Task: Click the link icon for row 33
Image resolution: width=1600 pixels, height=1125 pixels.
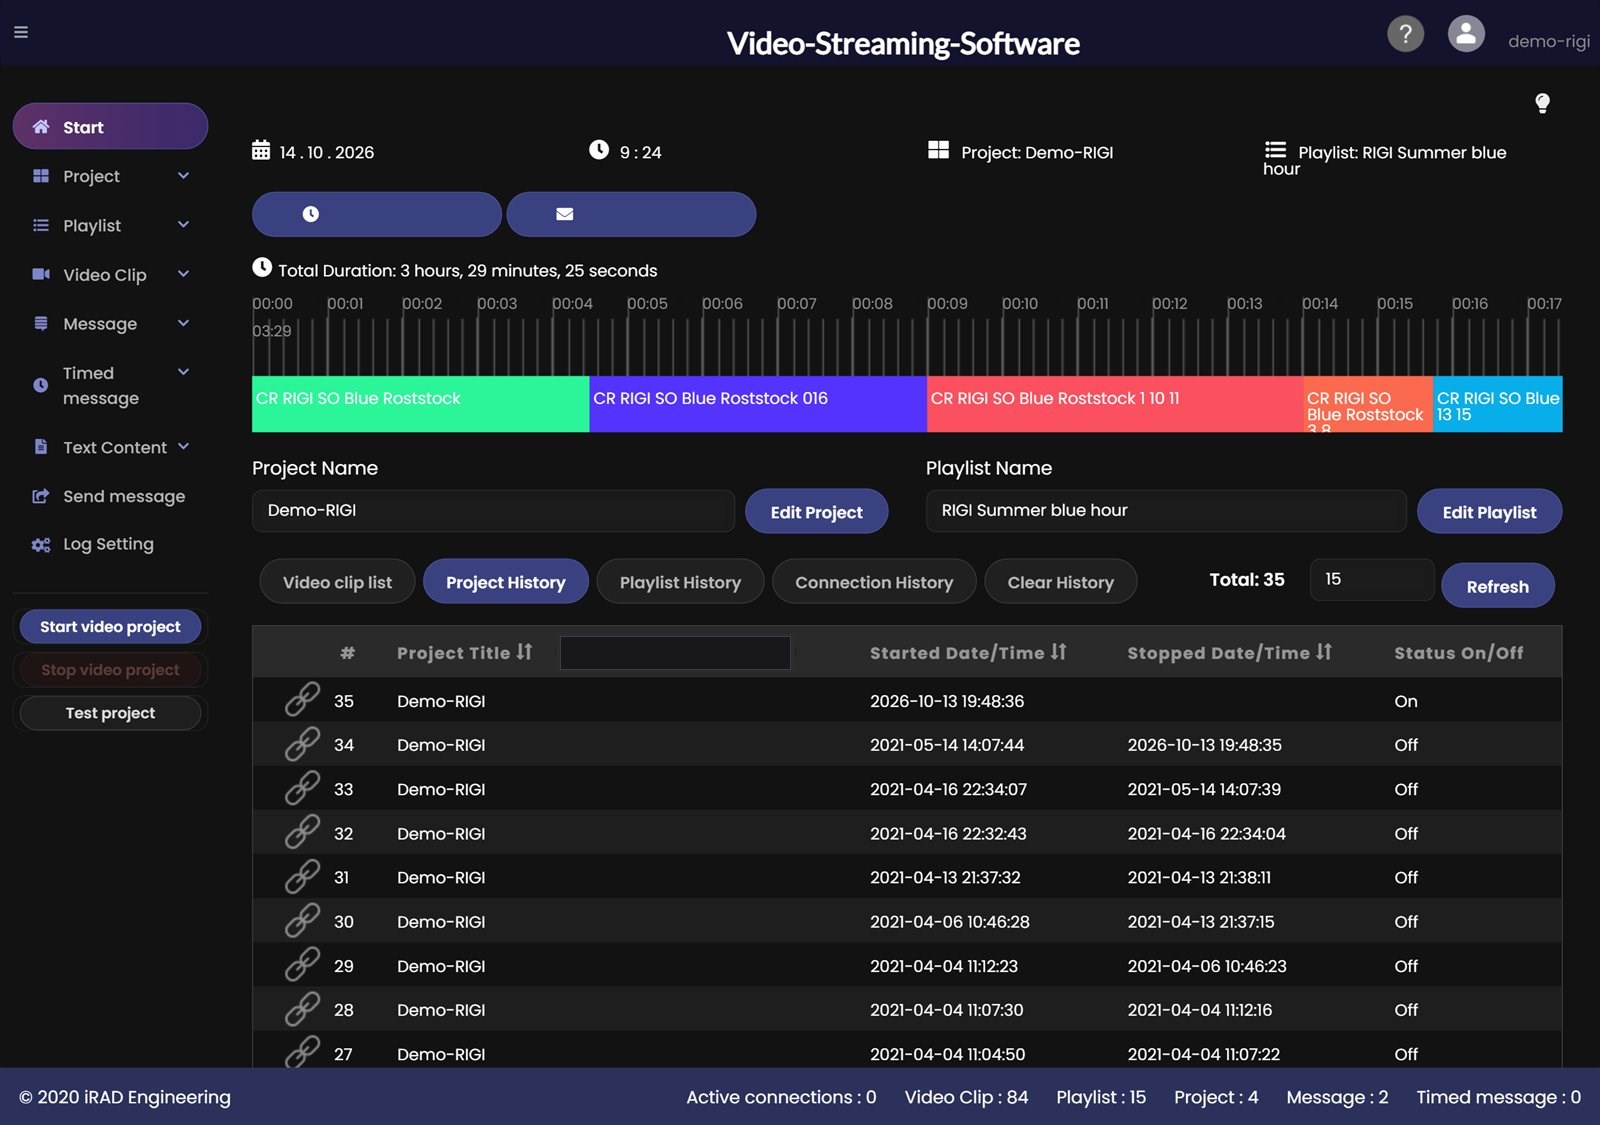Action: (302, 788)
